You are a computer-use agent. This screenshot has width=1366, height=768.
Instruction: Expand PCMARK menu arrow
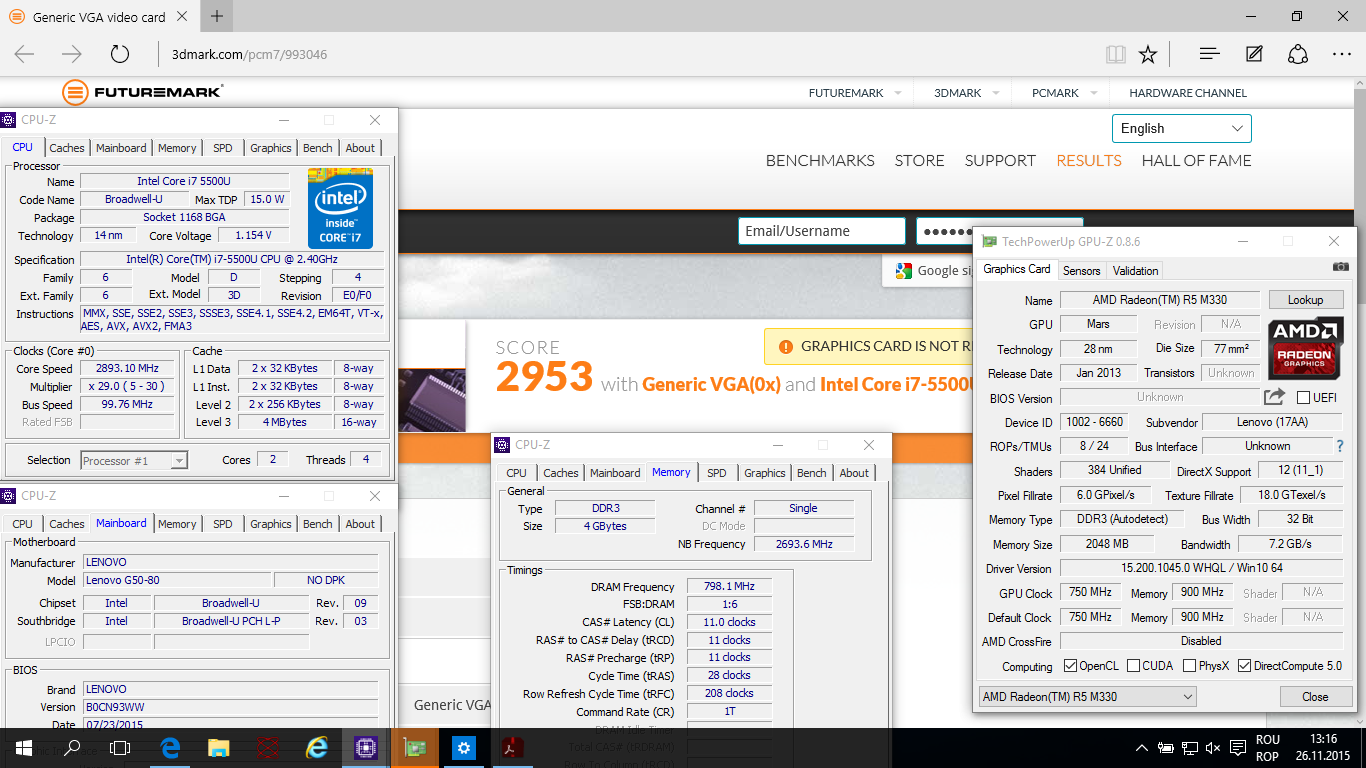(1092, 93)
